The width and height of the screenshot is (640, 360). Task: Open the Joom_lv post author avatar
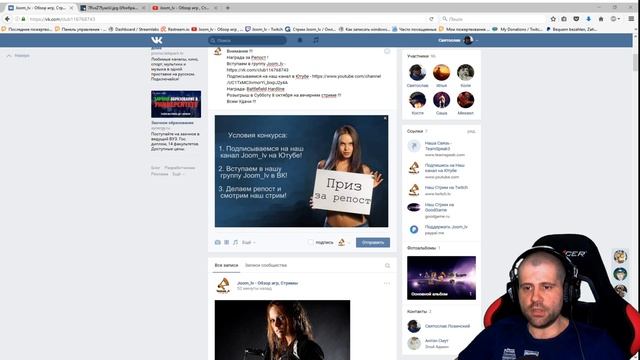pyautogui.click(x=223, y=285)
